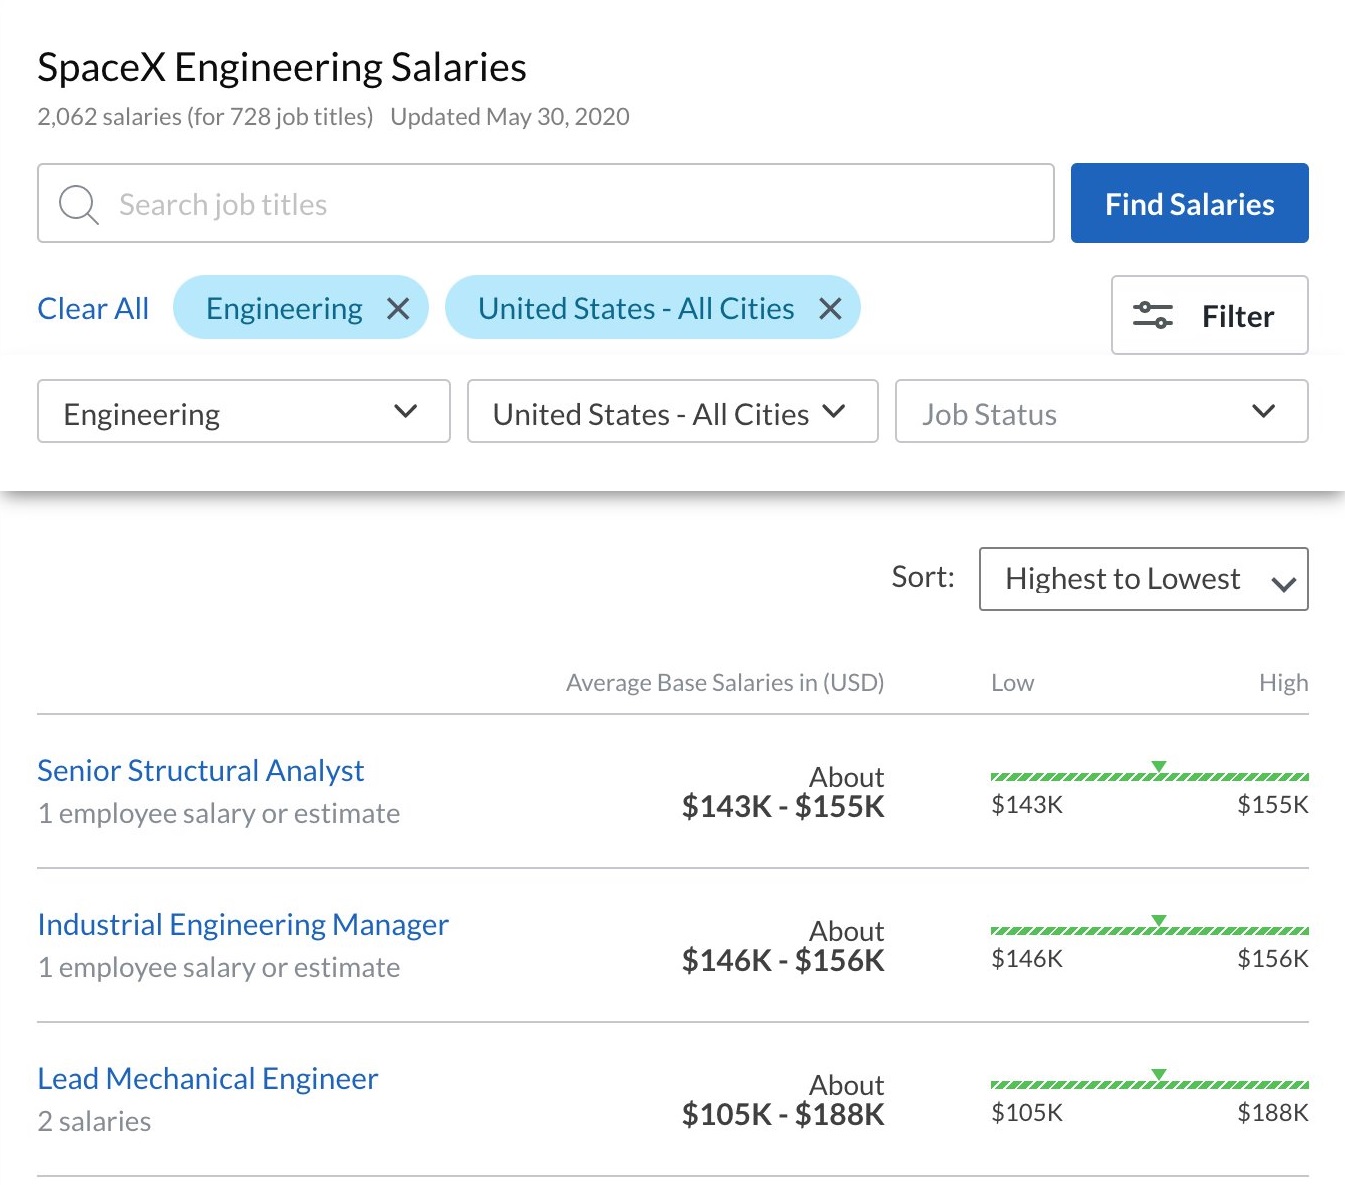
Task: Open Lead Mechanical Engineer salary link
Action: 208,1078
